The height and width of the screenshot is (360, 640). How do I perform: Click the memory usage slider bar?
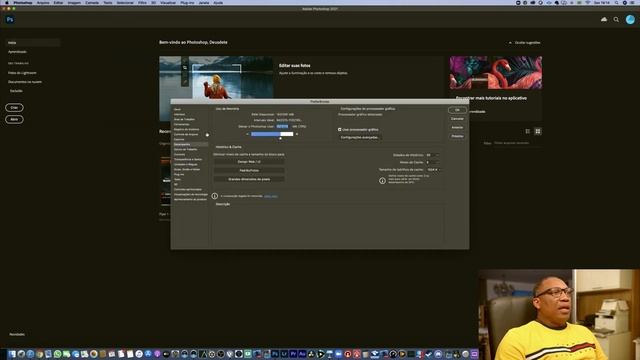(x=272, y=134)
